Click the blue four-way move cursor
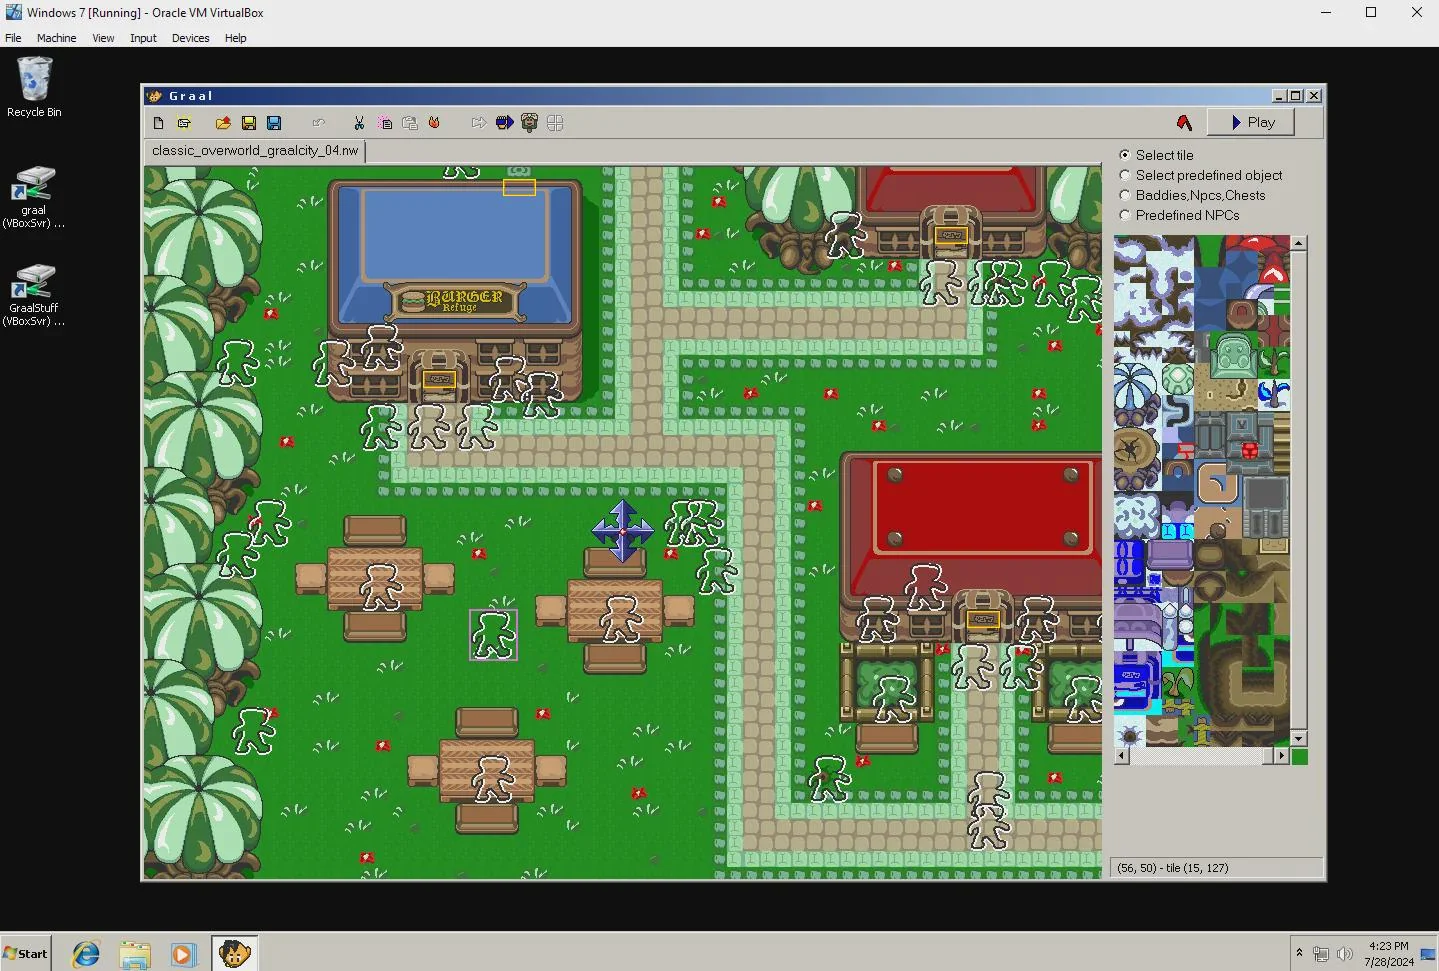The width and height of the screenshot is (1439, 971). (x=622, y=531)
